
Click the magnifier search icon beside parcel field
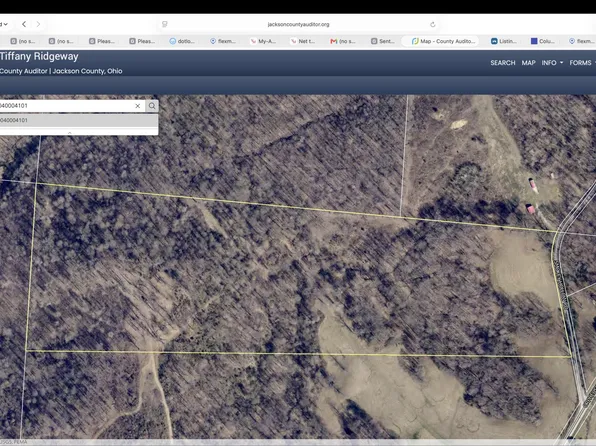[x=152, y=106]
